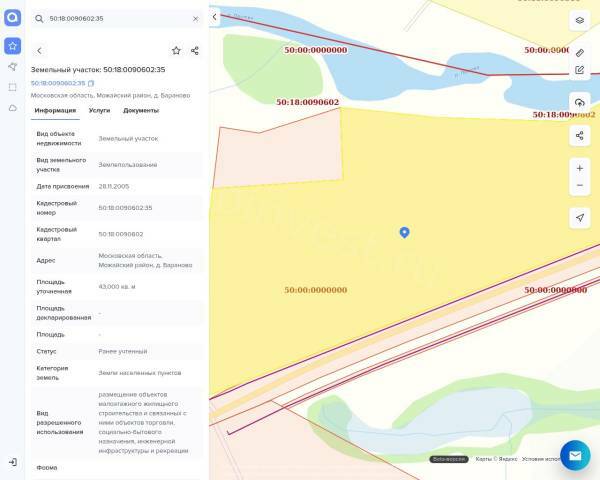Open favorites in left sidebar
This screenshot has width=600, height=480.
[x=12, y=46]
